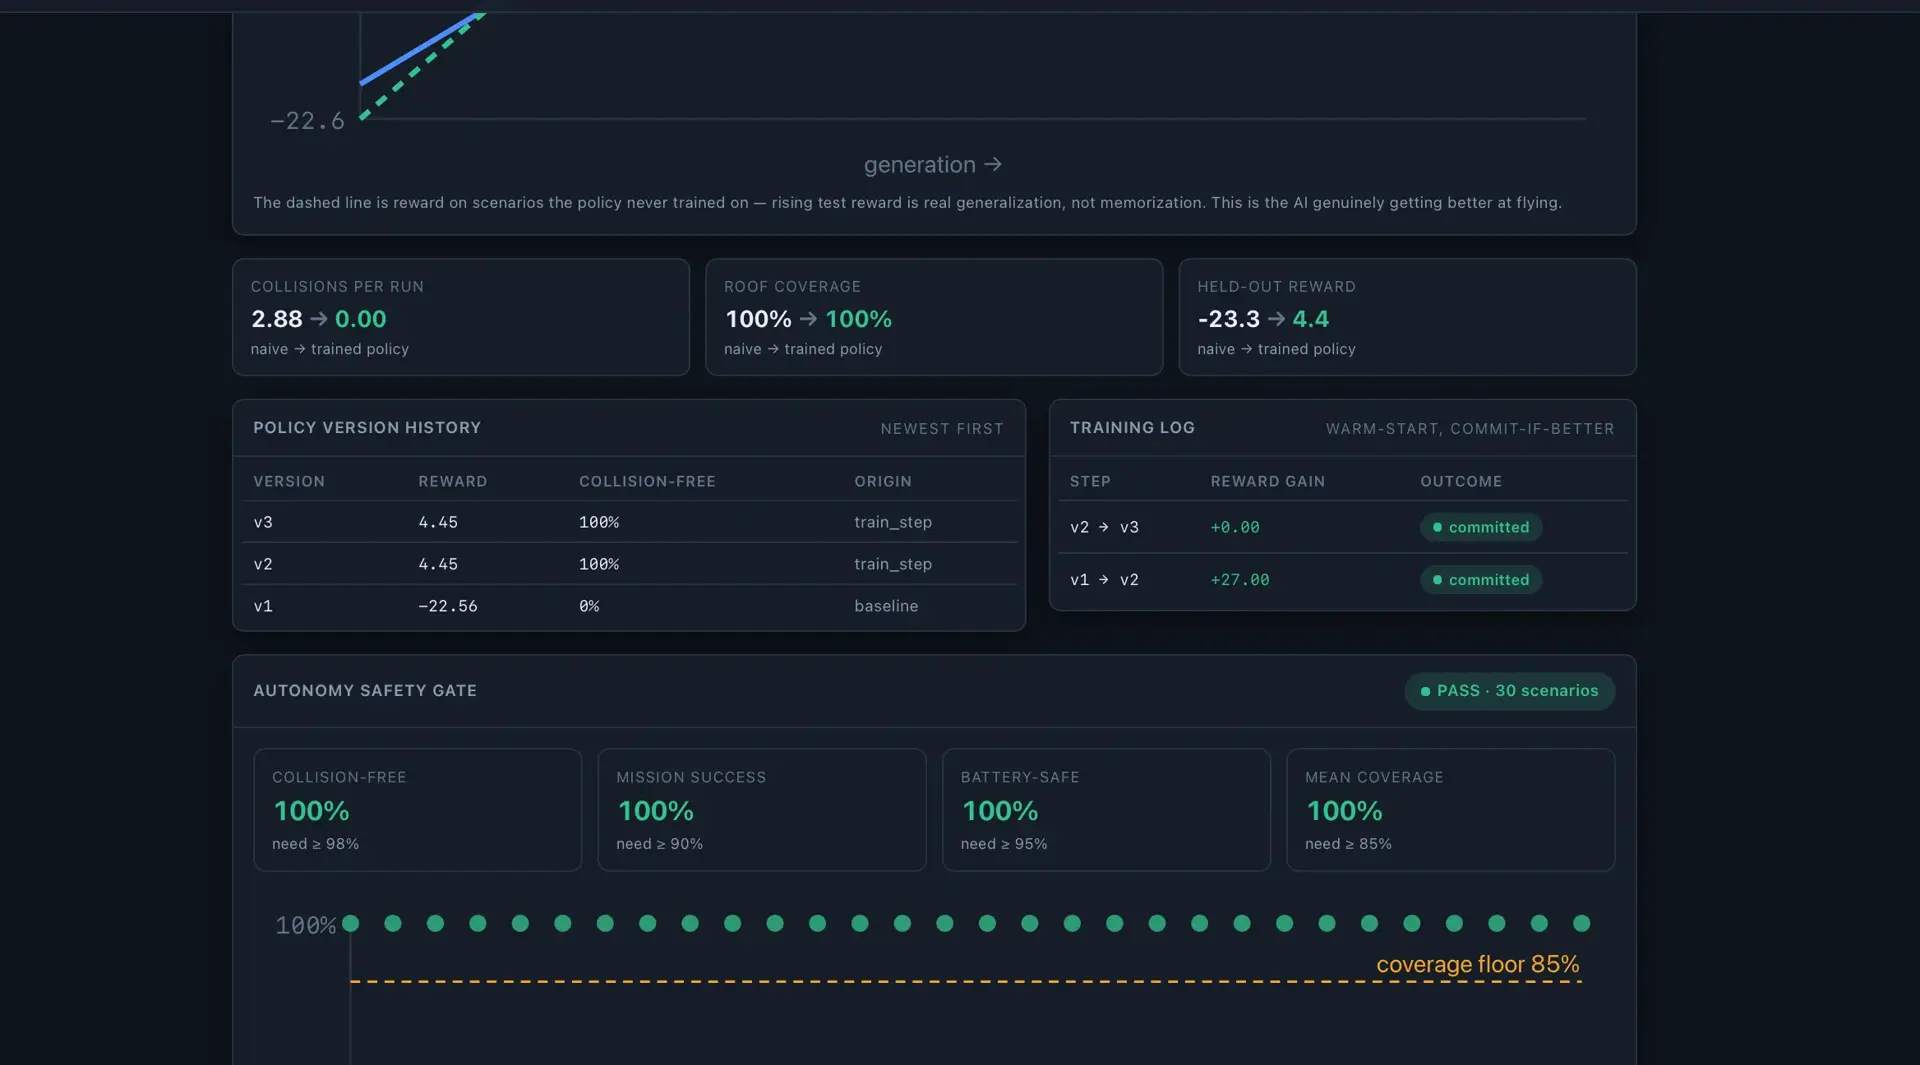1920x1065 pixels.
Task: Click the Battery-Safe gate metric card
Action: tap(1106, 810)
